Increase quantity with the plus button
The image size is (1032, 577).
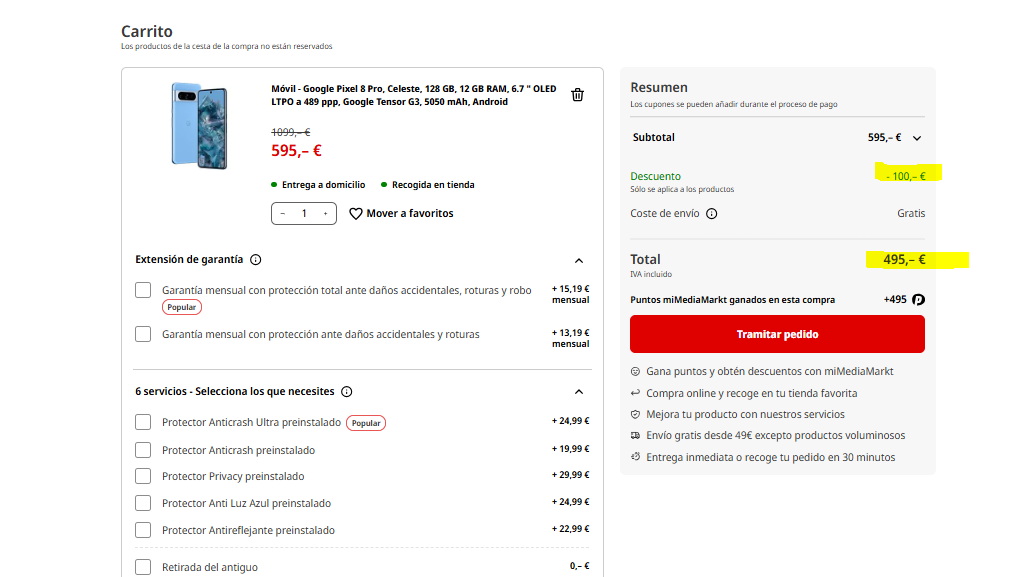point(325,214)
